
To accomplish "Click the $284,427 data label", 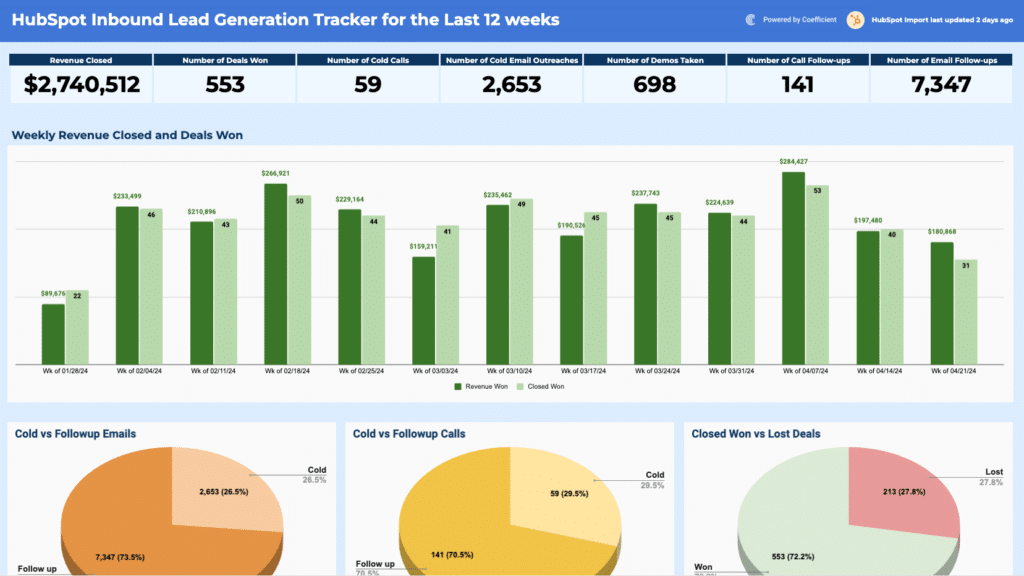I will tap(793, 161).
